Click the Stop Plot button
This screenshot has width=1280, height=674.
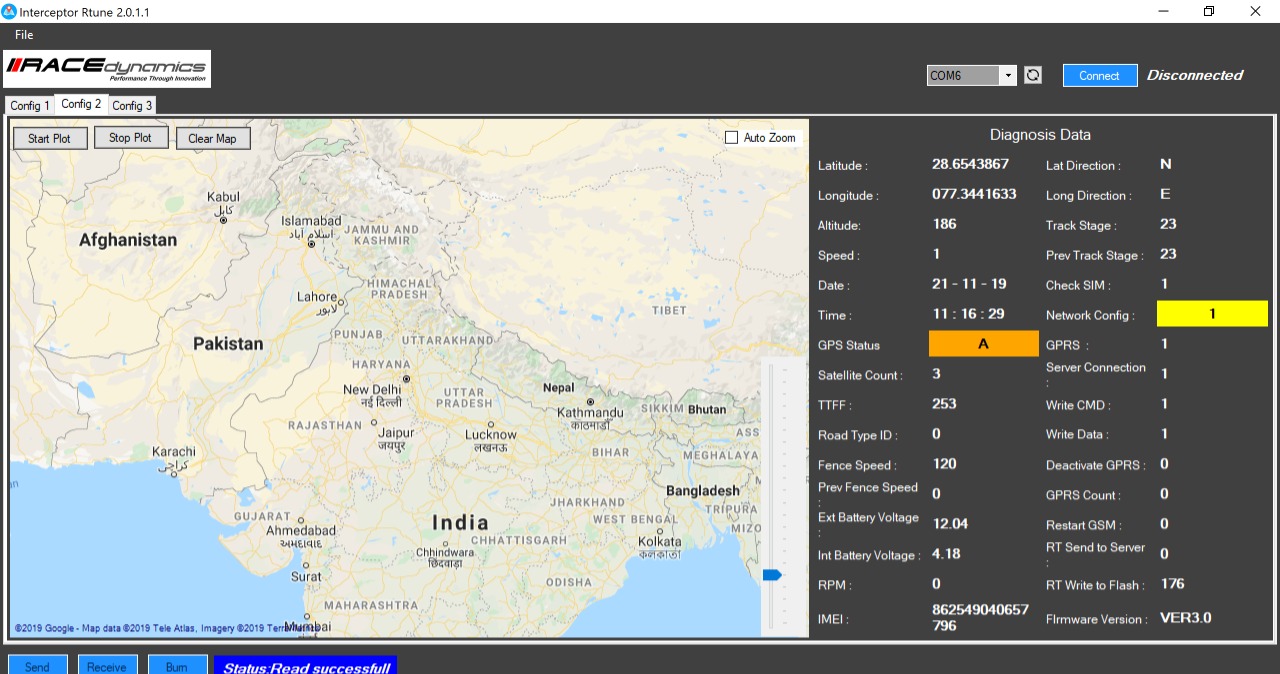(x=131, y=138)
